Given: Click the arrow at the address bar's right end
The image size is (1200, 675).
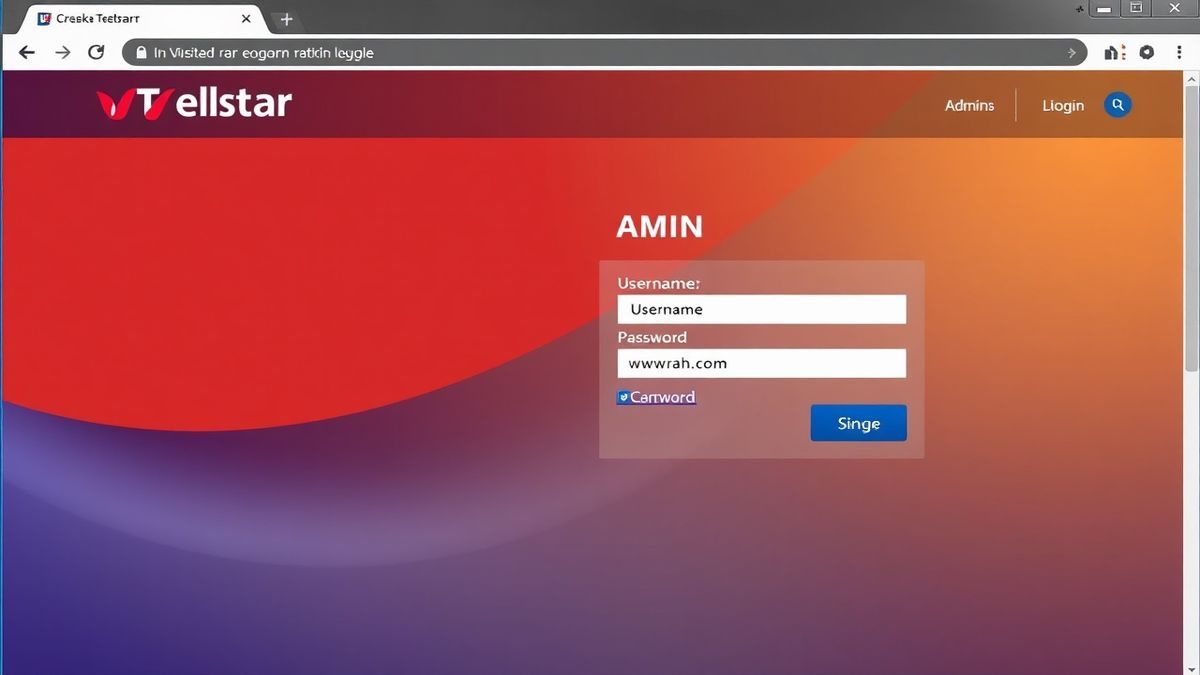Looking at the screenshot, I should (x=1072, y=52).
